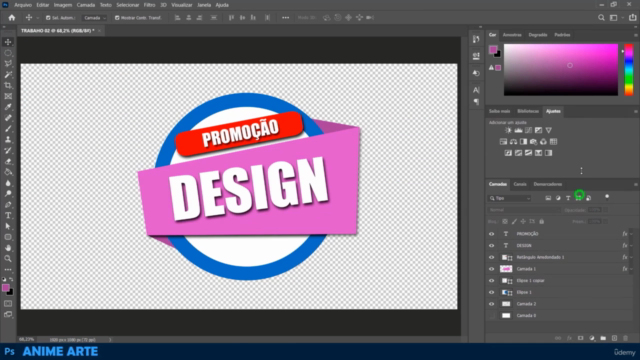Open the Tipo layer filter dropdown

pos(510,198)
